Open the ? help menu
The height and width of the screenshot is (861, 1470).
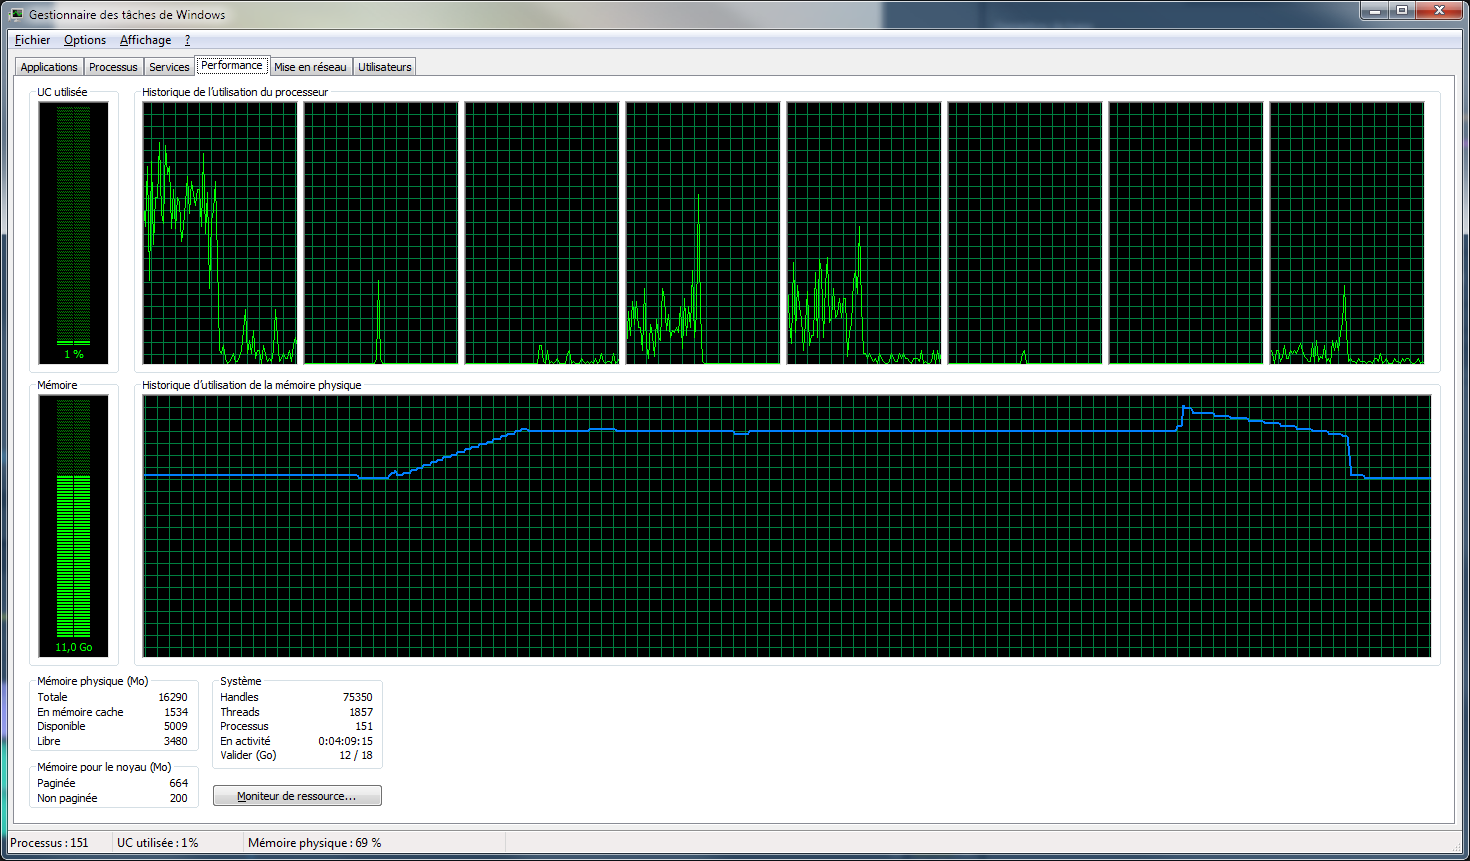pyautogui.click(x=187, y=40)
